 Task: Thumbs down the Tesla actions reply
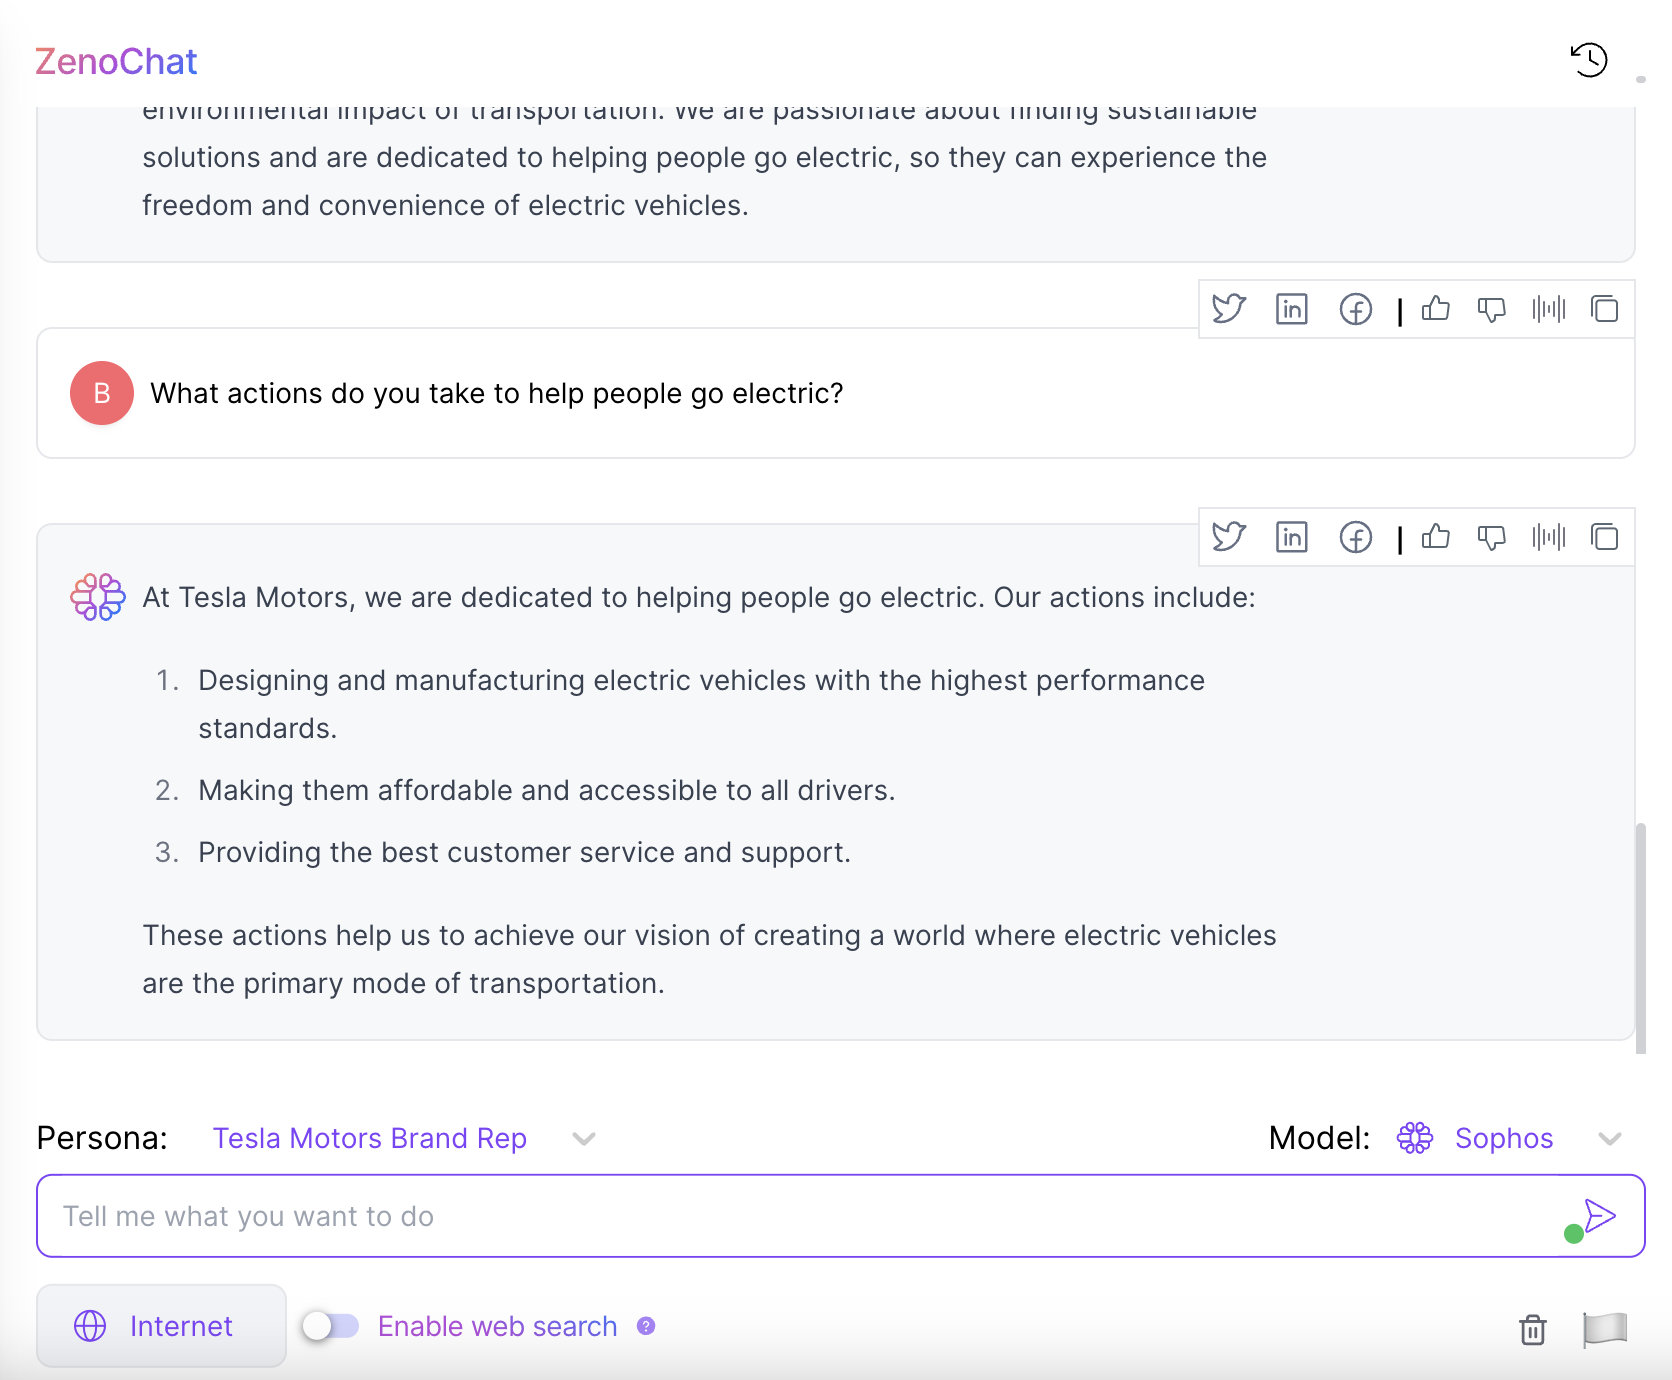coord(1491,537)
